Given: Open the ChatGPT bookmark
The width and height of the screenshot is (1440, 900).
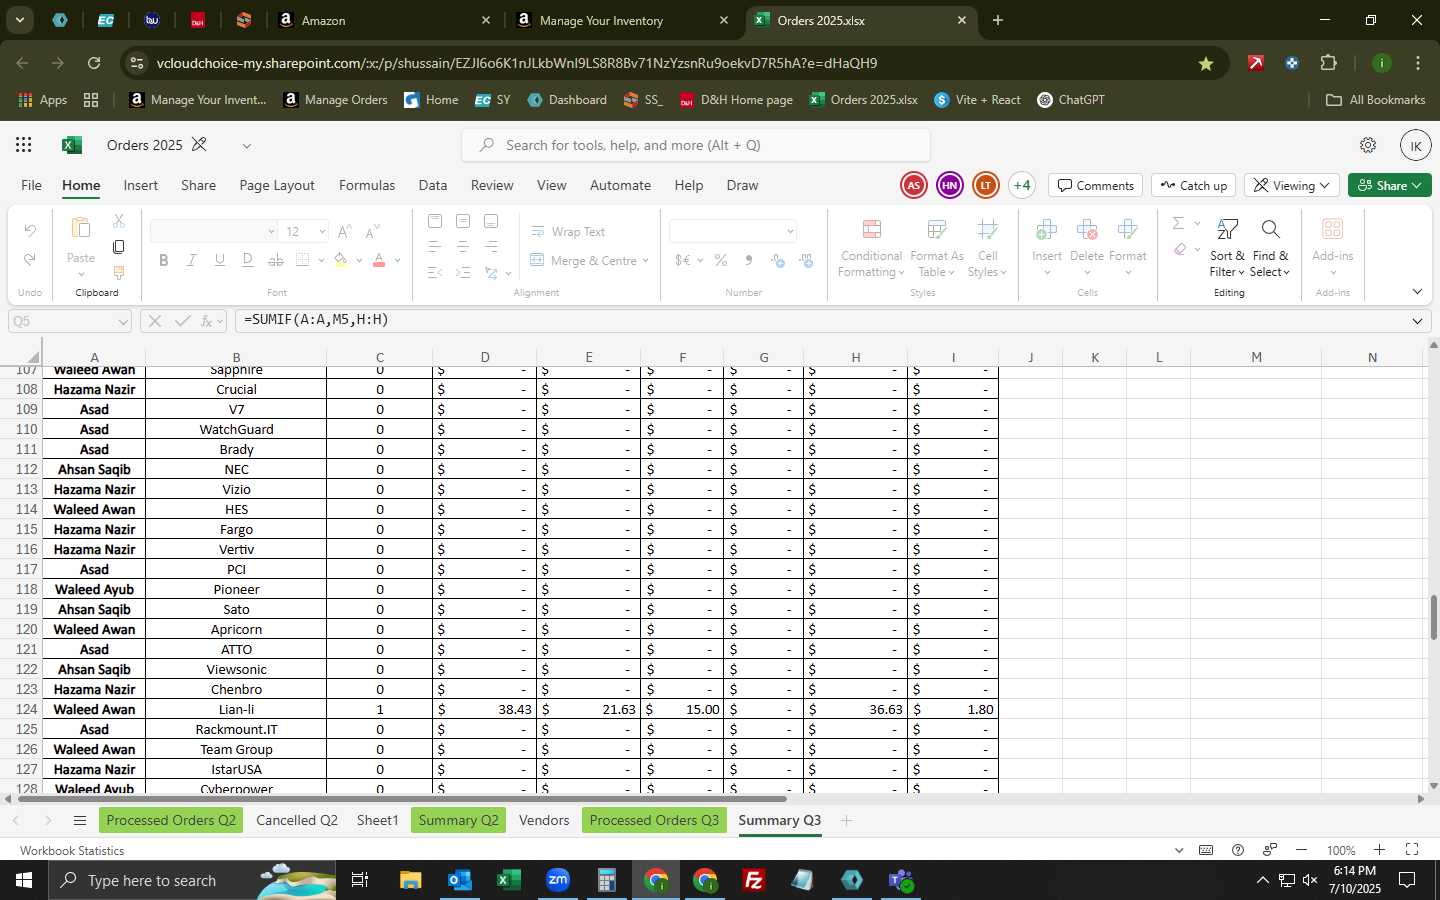Looking at the screenshot, I should 1071,100.
